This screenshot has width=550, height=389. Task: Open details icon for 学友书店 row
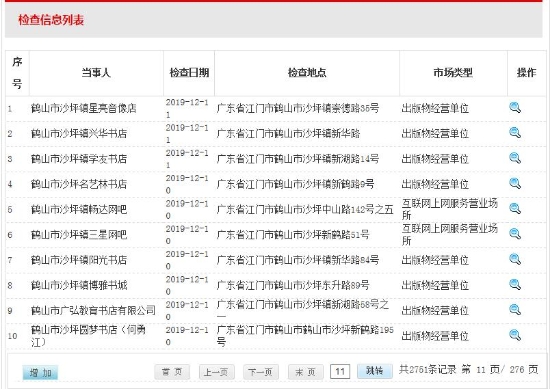515,158
